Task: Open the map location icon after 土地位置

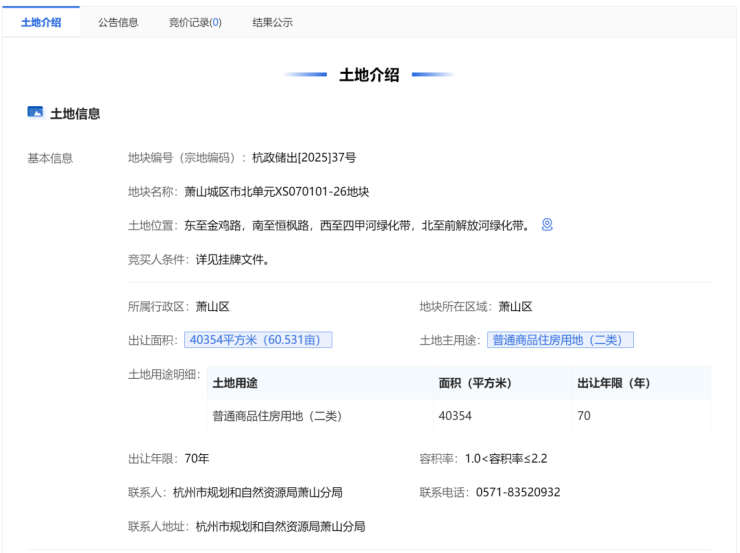Action: pos(547,225)
